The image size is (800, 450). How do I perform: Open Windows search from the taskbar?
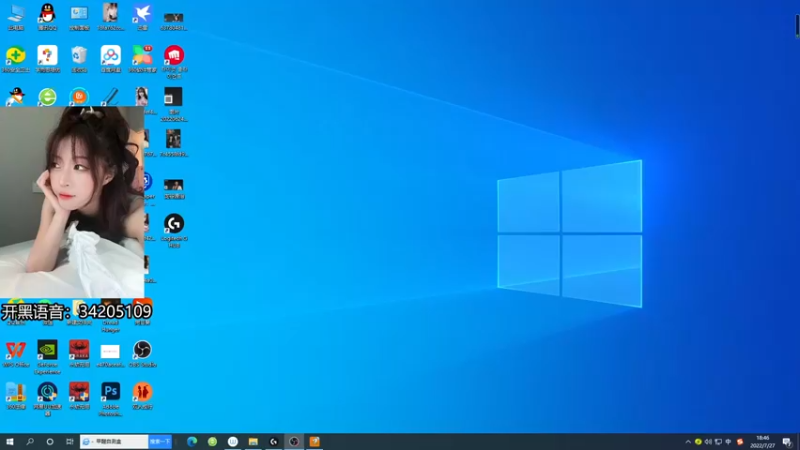(30, 442)
